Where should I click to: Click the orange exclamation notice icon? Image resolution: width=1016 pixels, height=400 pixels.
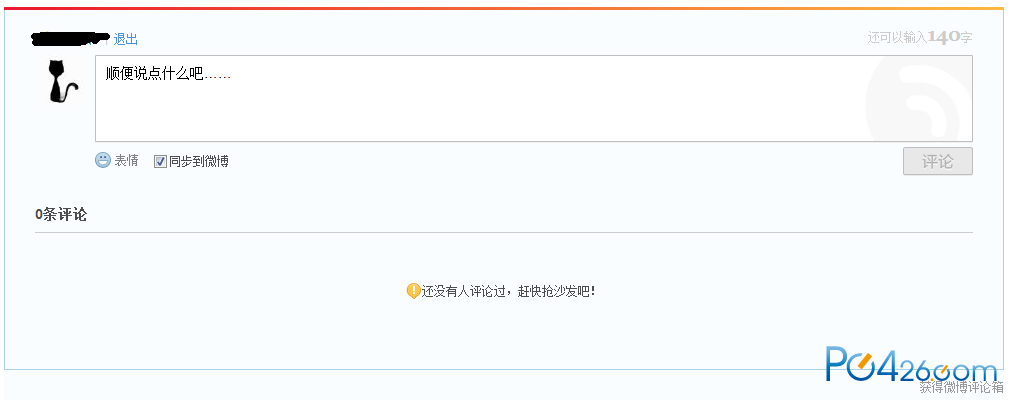click(413, 291)
